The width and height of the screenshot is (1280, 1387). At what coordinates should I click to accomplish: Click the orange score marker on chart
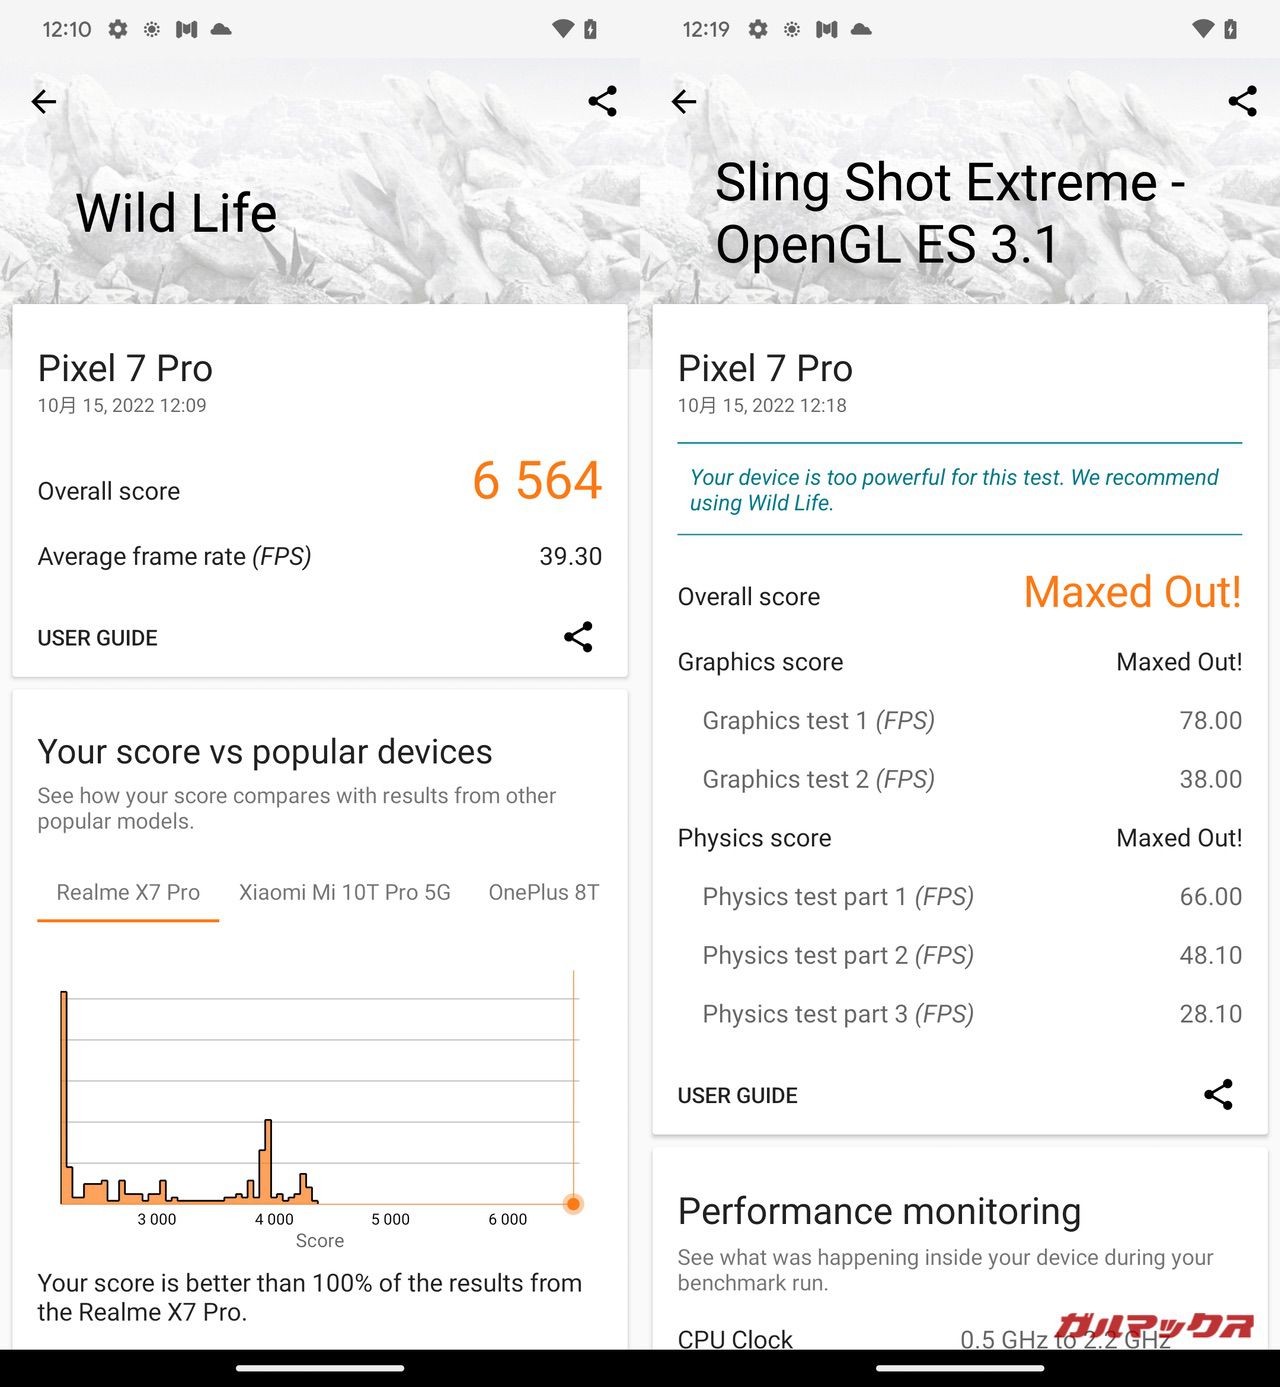click(573, 1203)
